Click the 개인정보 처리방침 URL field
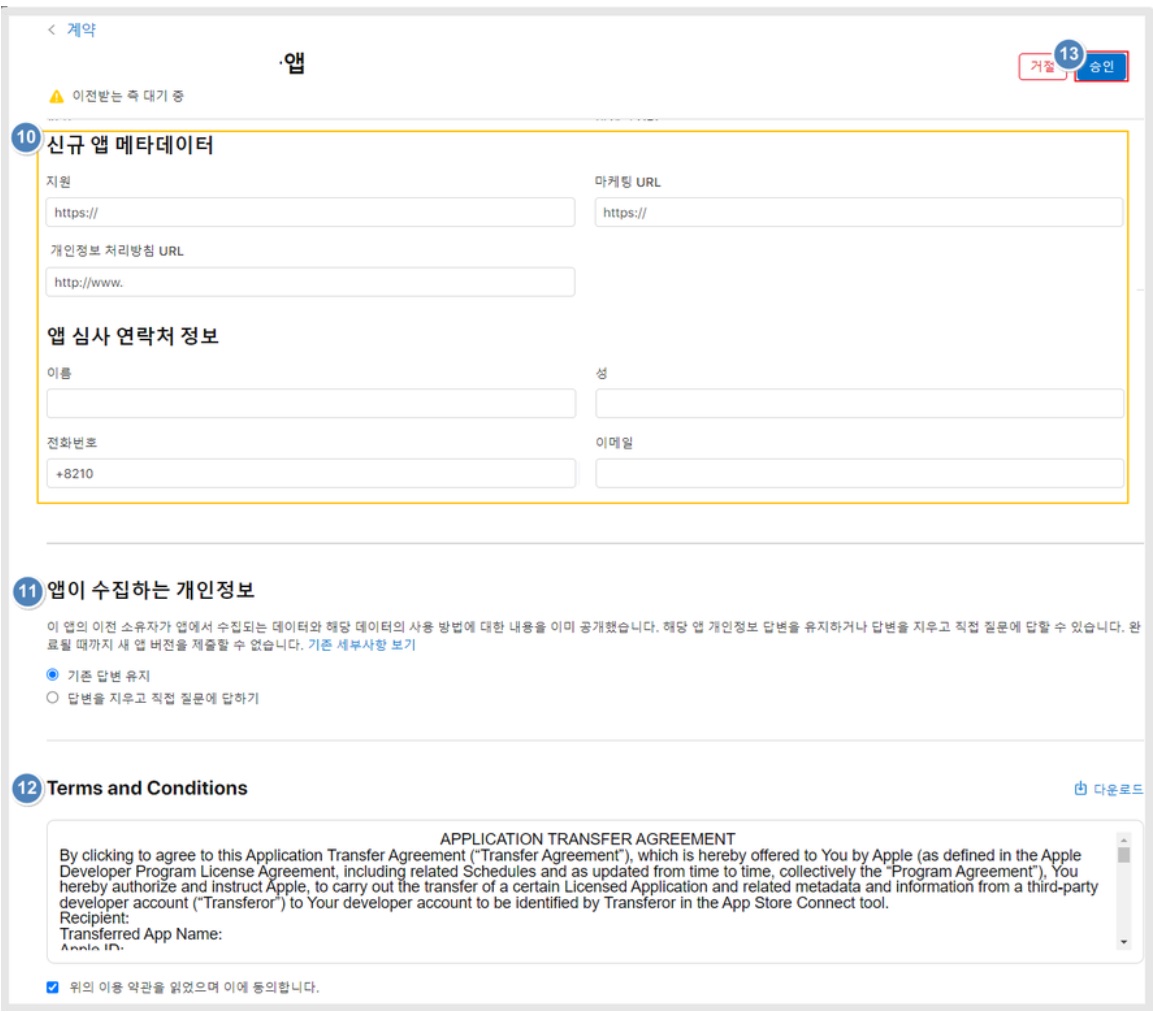The height and width of the screenshot is (1012, 1153). click(x=310, y=282)
